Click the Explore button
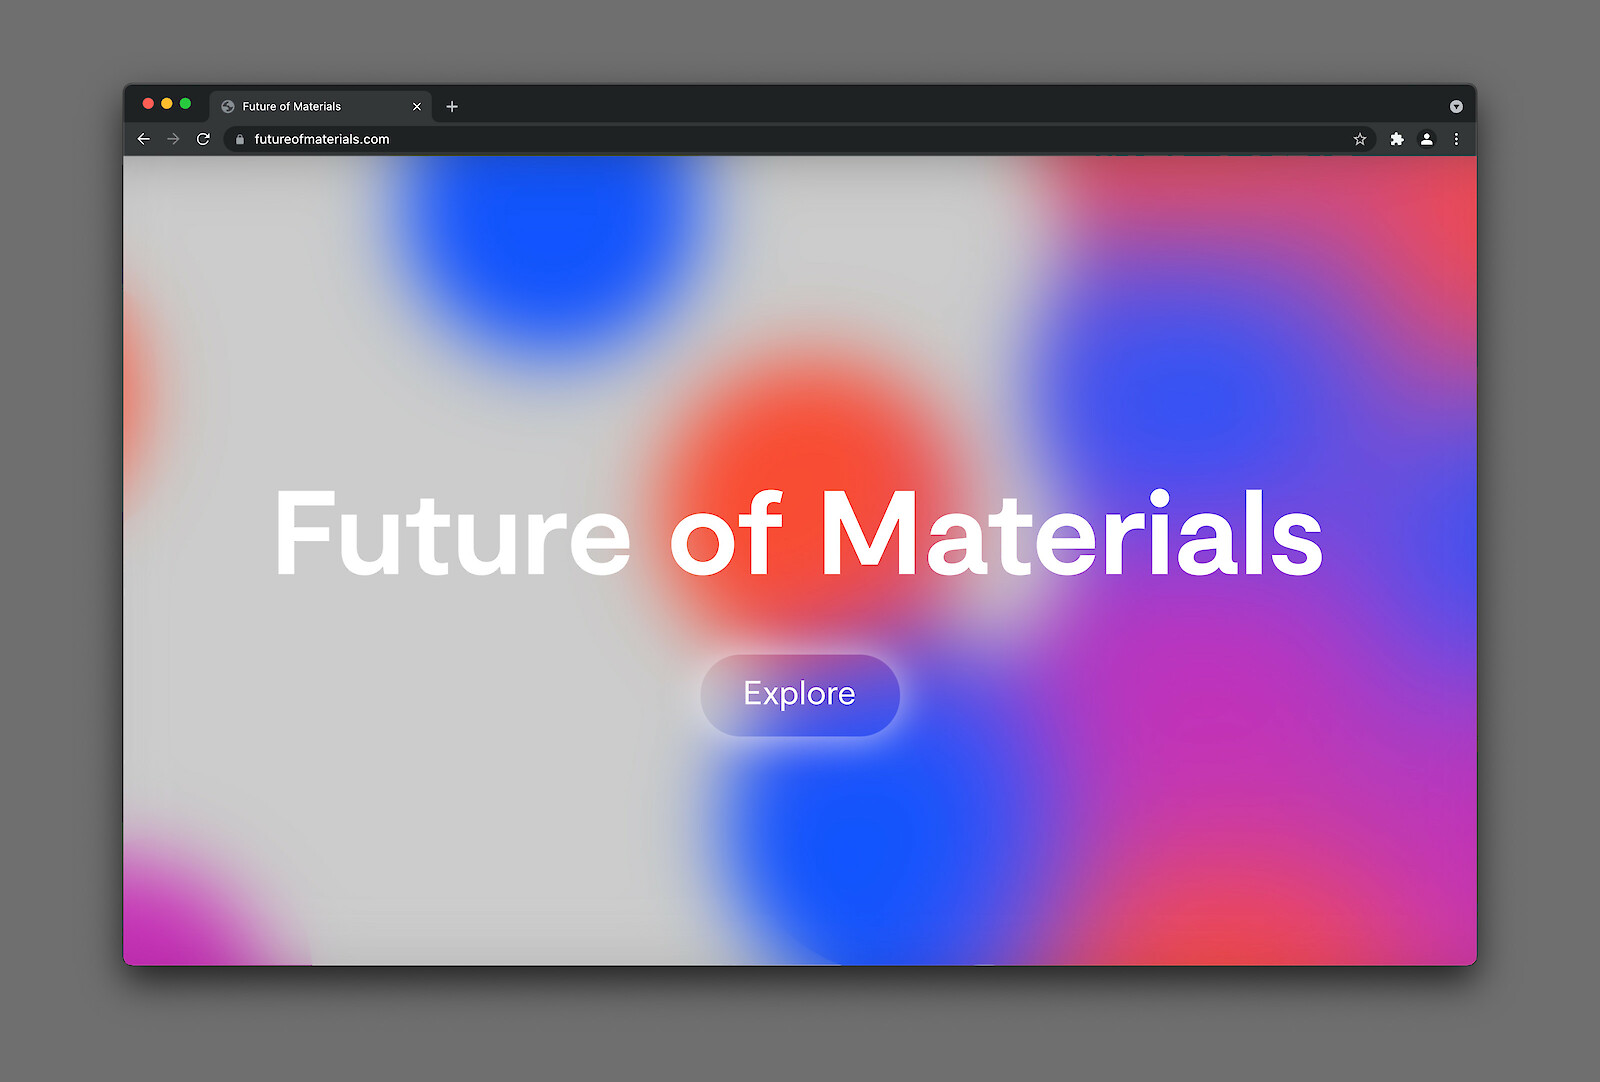This screenshot has height=1082, width=1600. (798, 694)
